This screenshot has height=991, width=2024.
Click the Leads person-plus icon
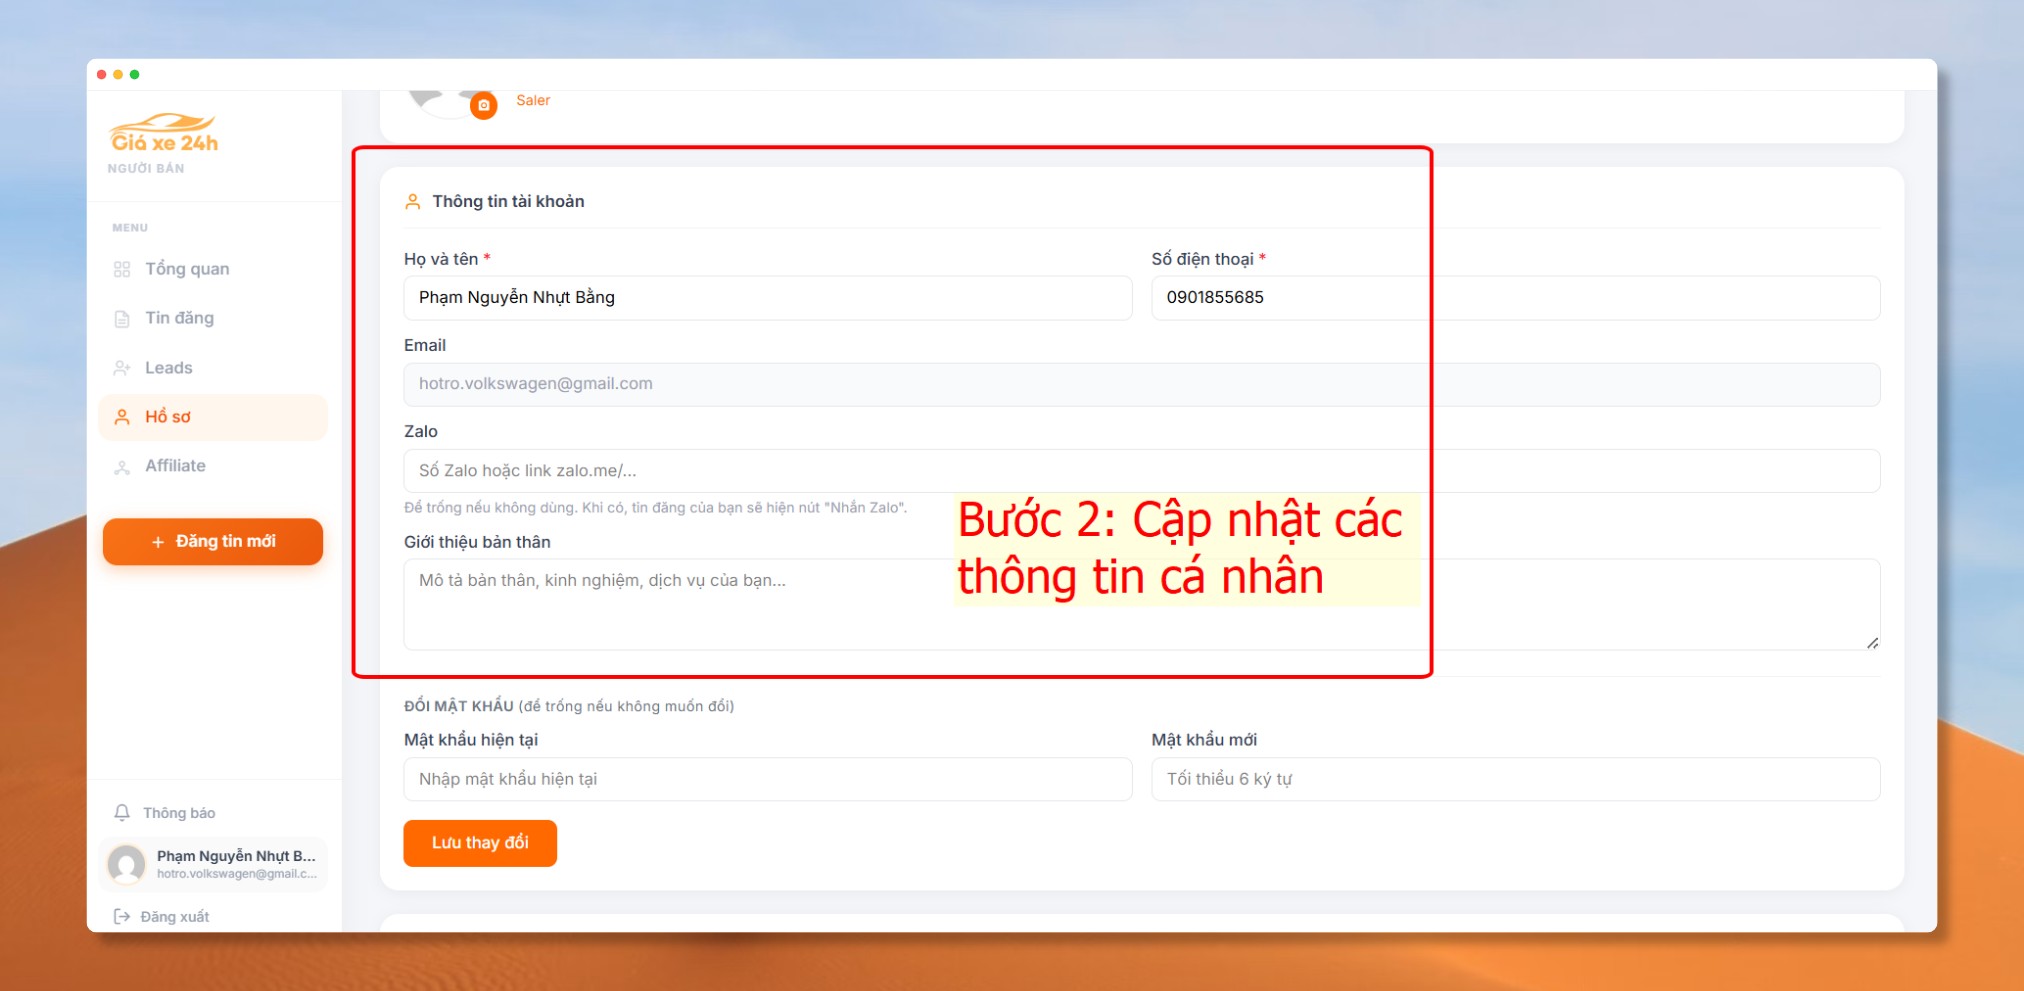click(122, 368)
